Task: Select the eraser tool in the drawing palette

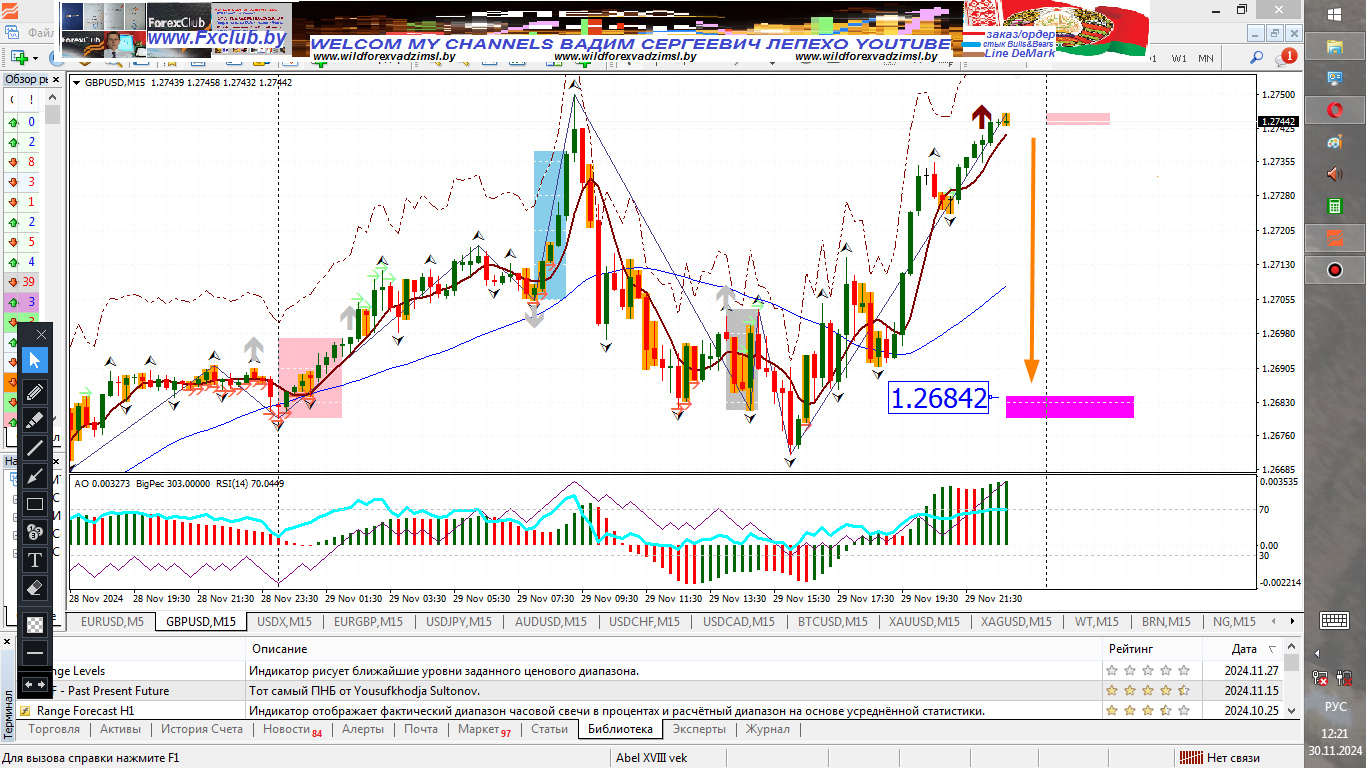Action: pos(35,587)
